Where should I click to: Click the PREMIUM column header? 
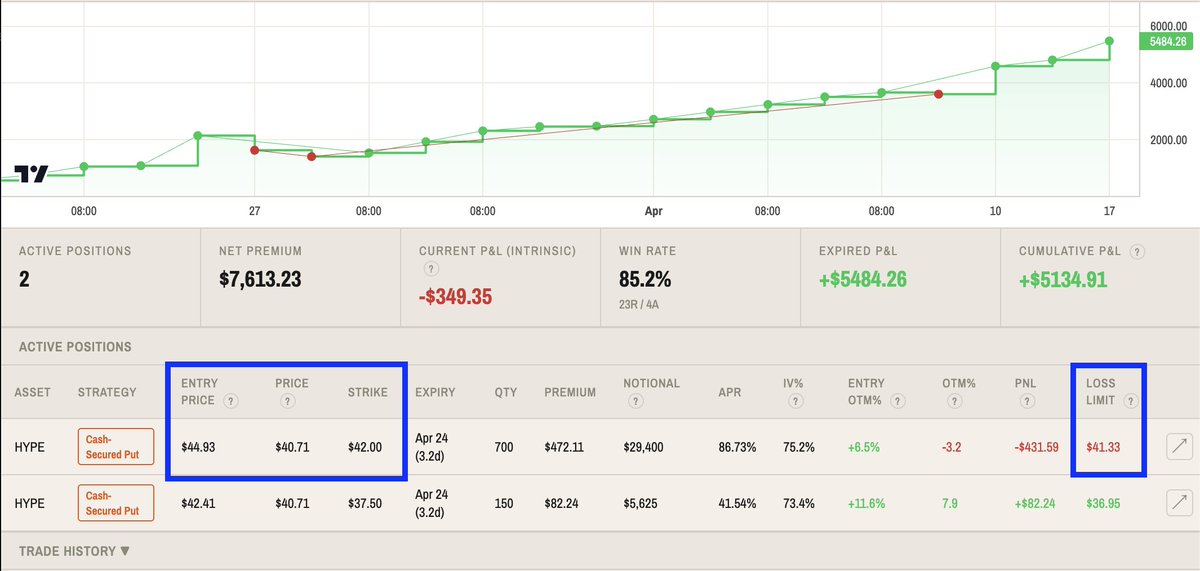(x=570, y=392)
